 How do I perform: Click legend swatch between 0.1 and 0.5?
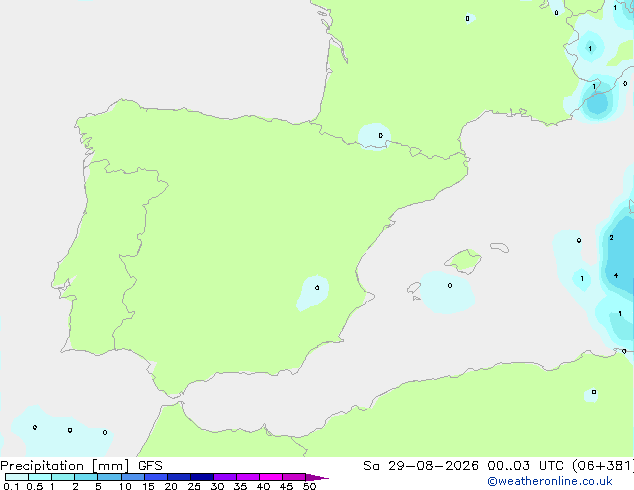pyautogui.click(x=17, y=477)
